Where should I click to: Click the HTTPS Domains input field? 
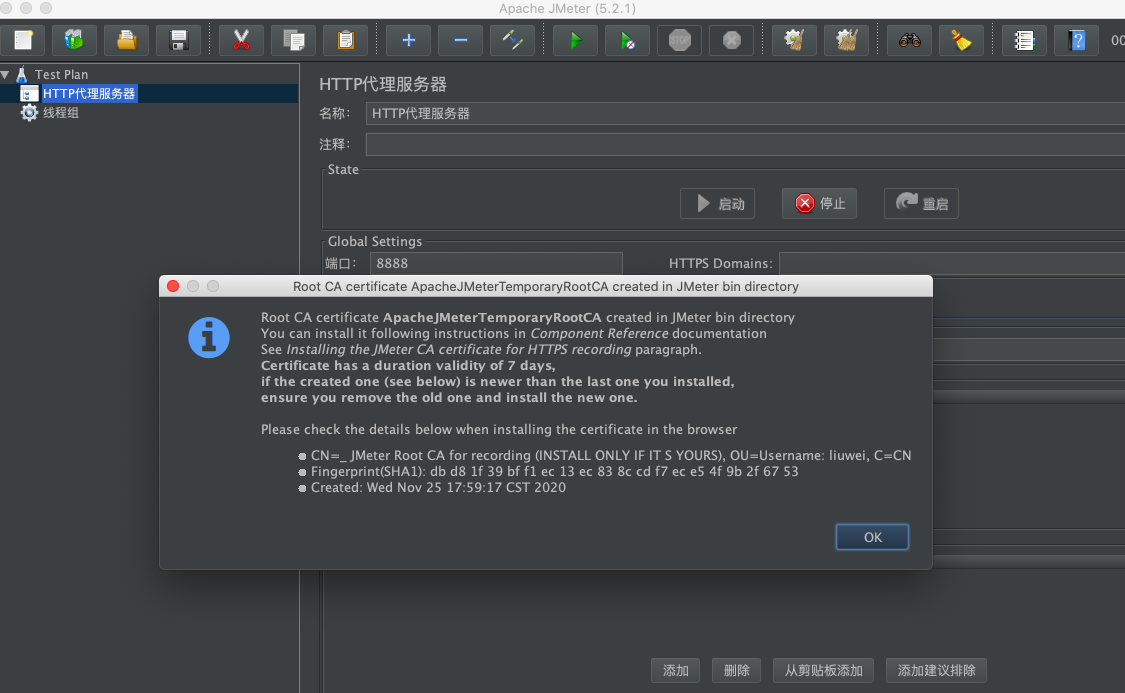click(x=952, y=263)
